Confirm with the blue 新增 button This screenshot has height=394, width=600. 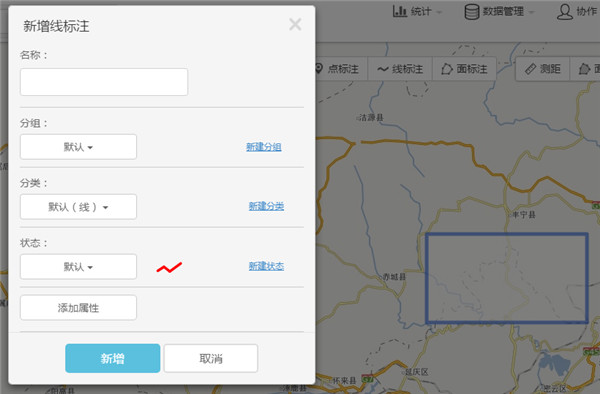(x=112, y=358)
